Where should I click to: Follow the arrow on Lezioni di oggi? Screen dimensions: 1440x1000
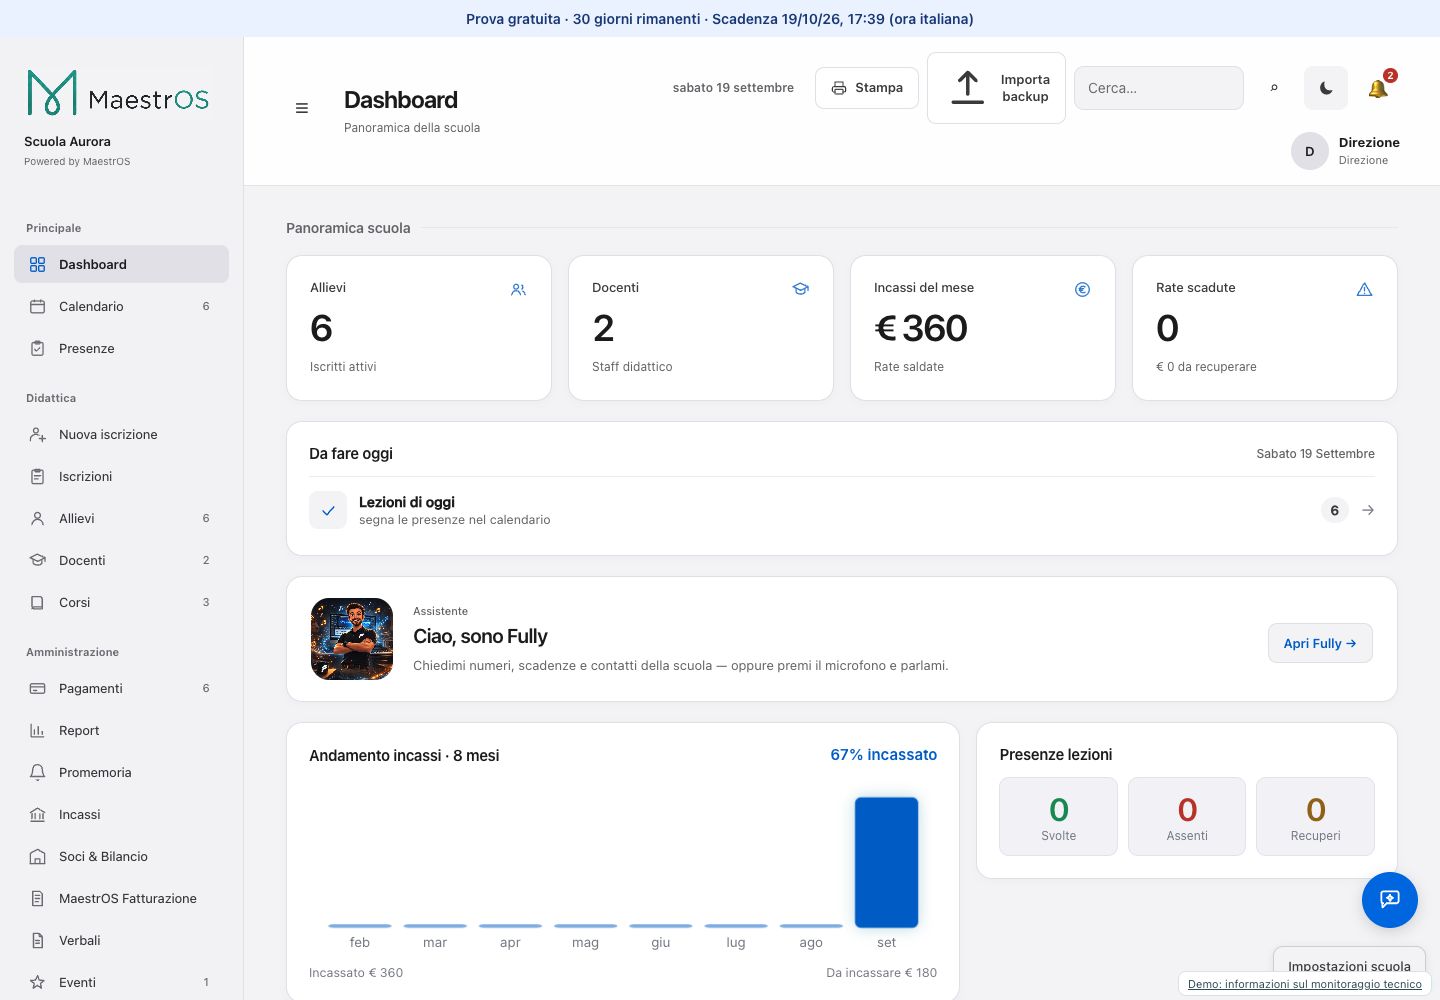click(x=1368, y=510)
